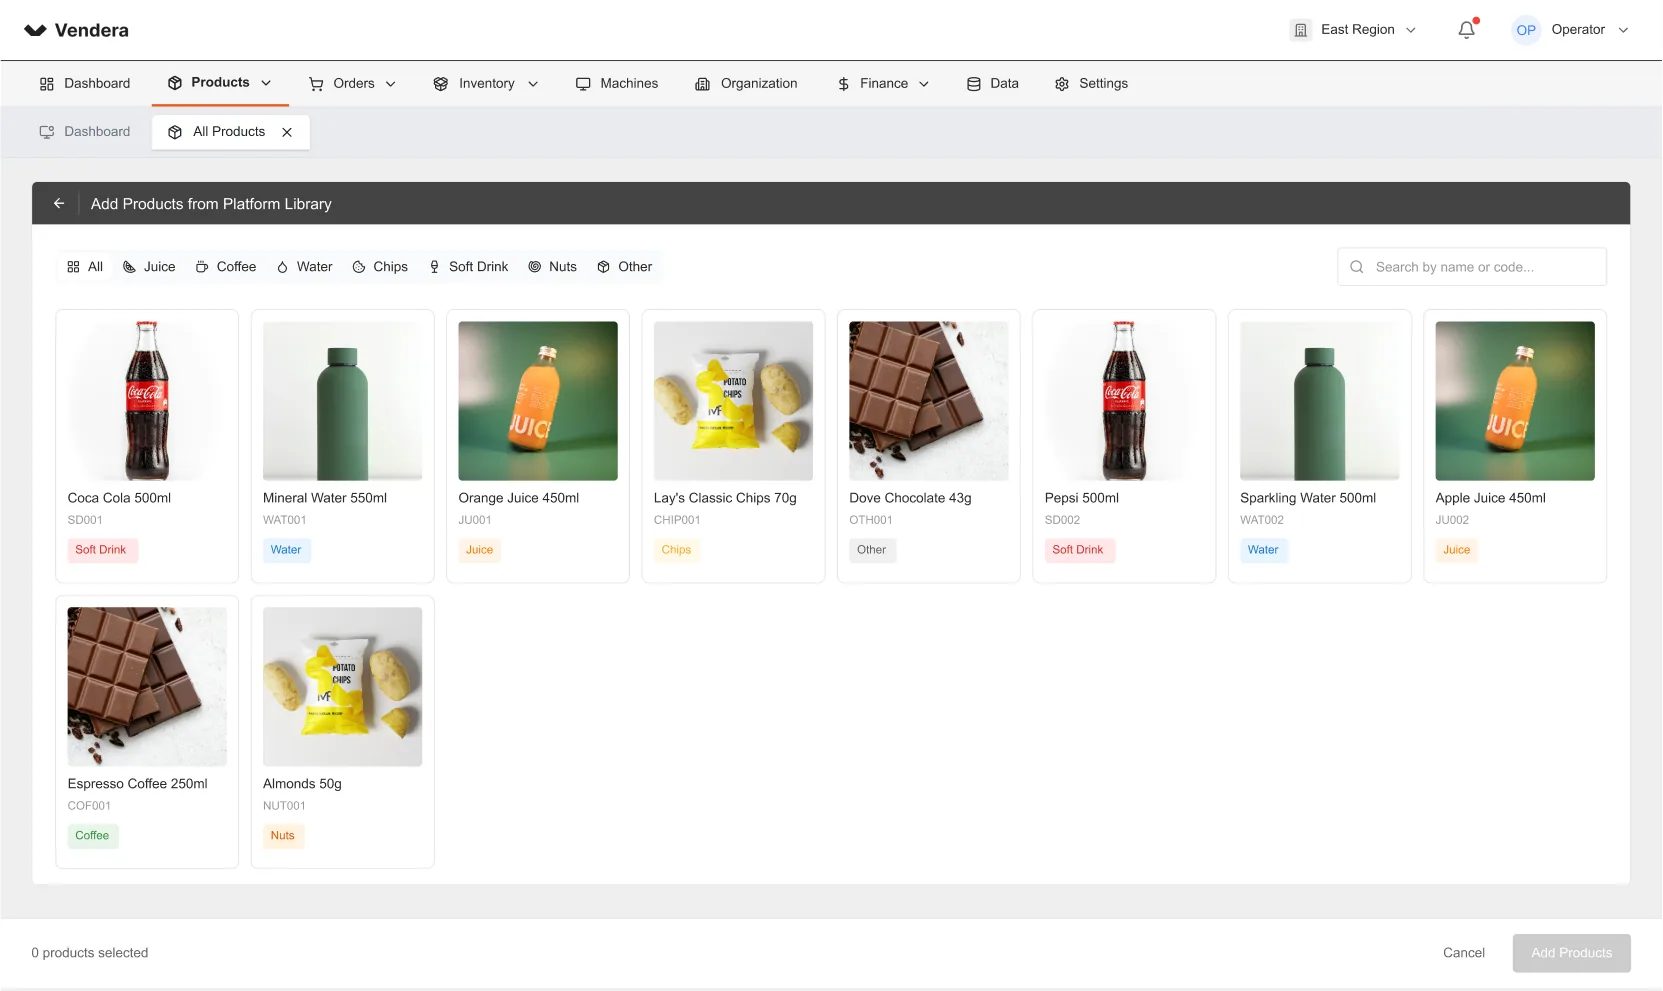
Task: Click the OP operator avatar
Action: pos(1526,30)
